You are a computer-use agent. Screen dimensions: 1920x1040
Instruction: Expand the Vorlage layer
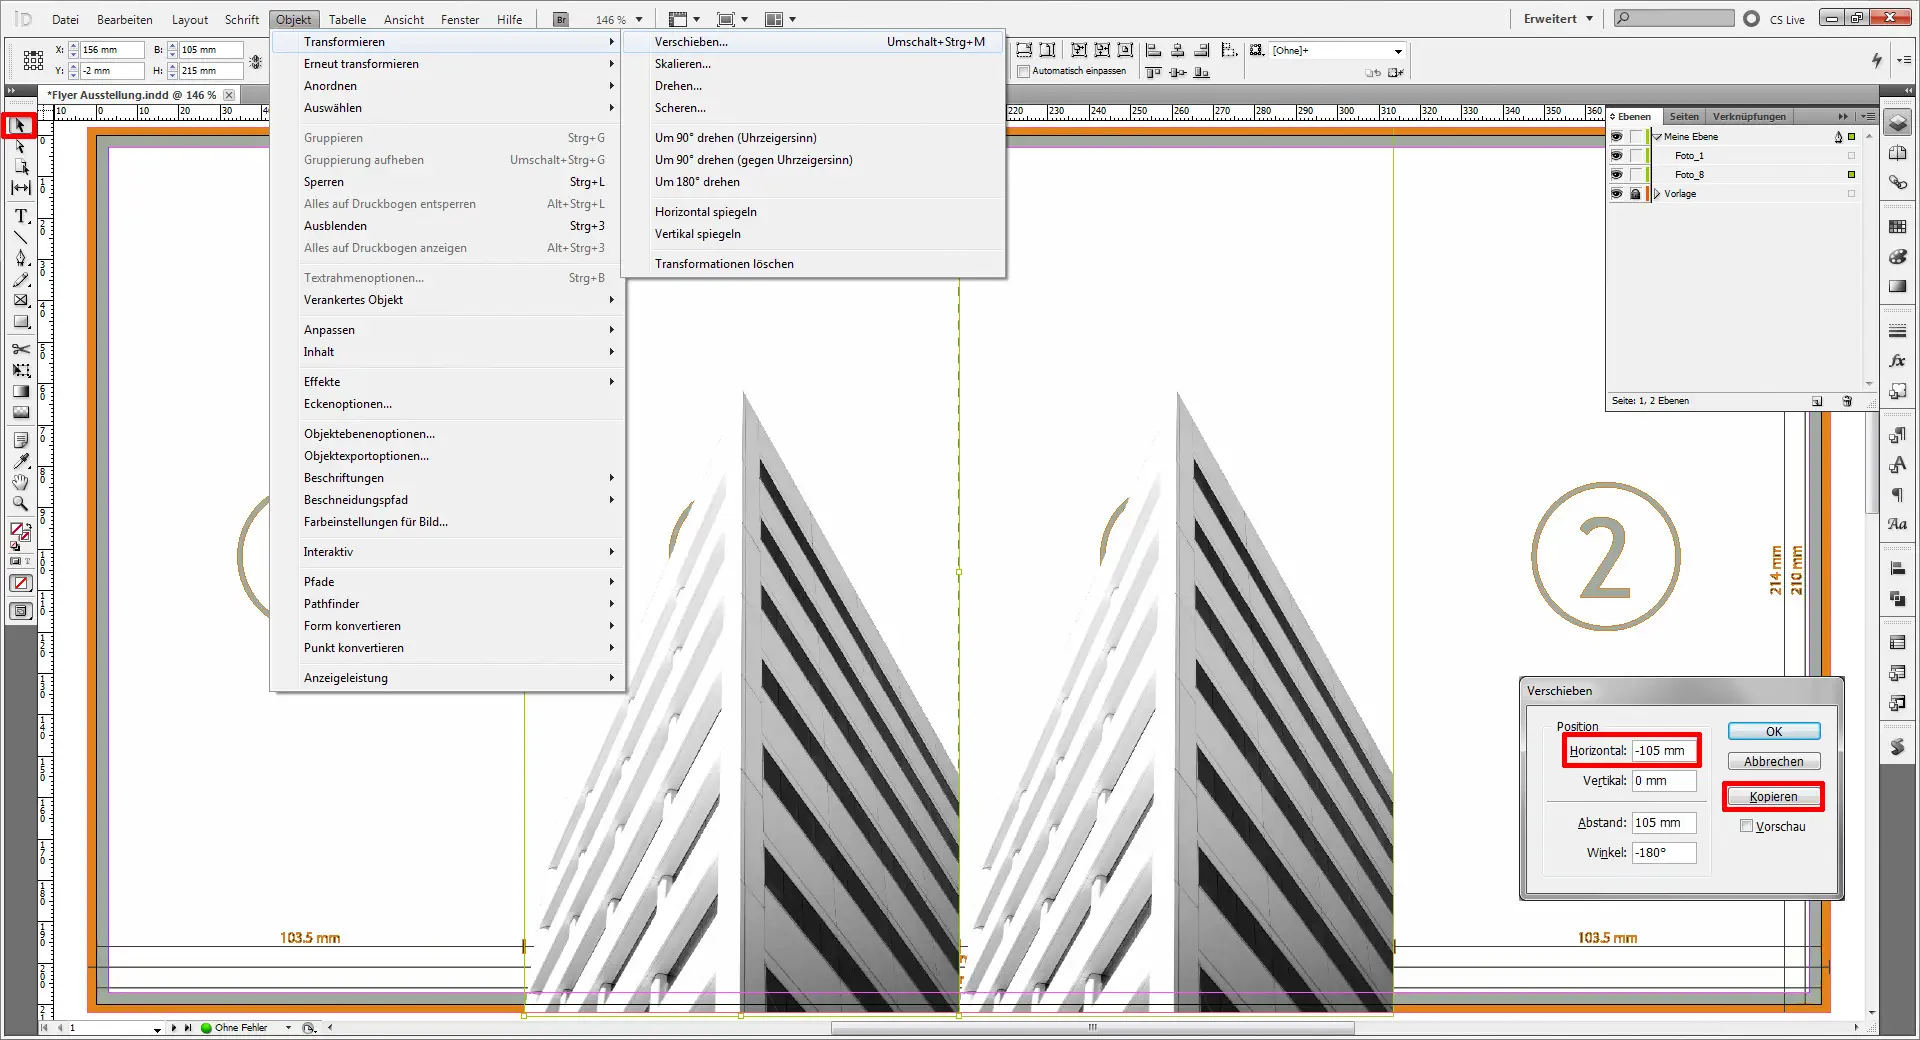pyautogui.click(x=1657, y=194)
